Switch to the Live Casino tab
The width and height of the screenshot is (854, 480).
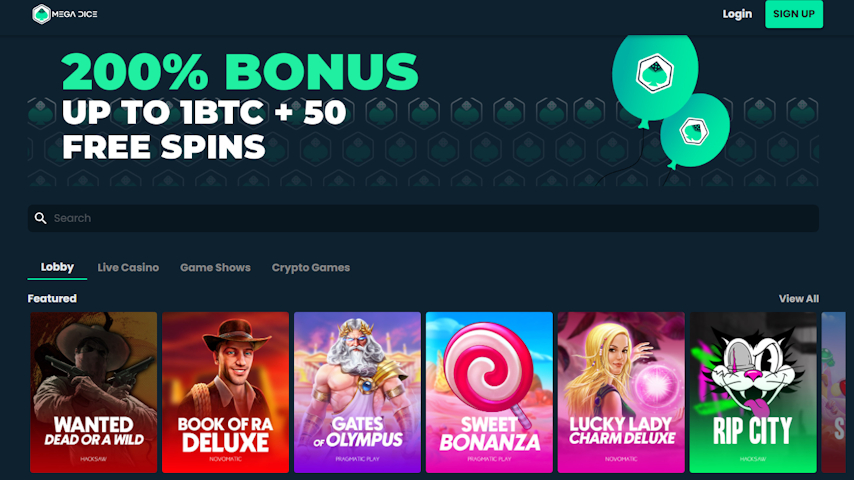point(128,268)
